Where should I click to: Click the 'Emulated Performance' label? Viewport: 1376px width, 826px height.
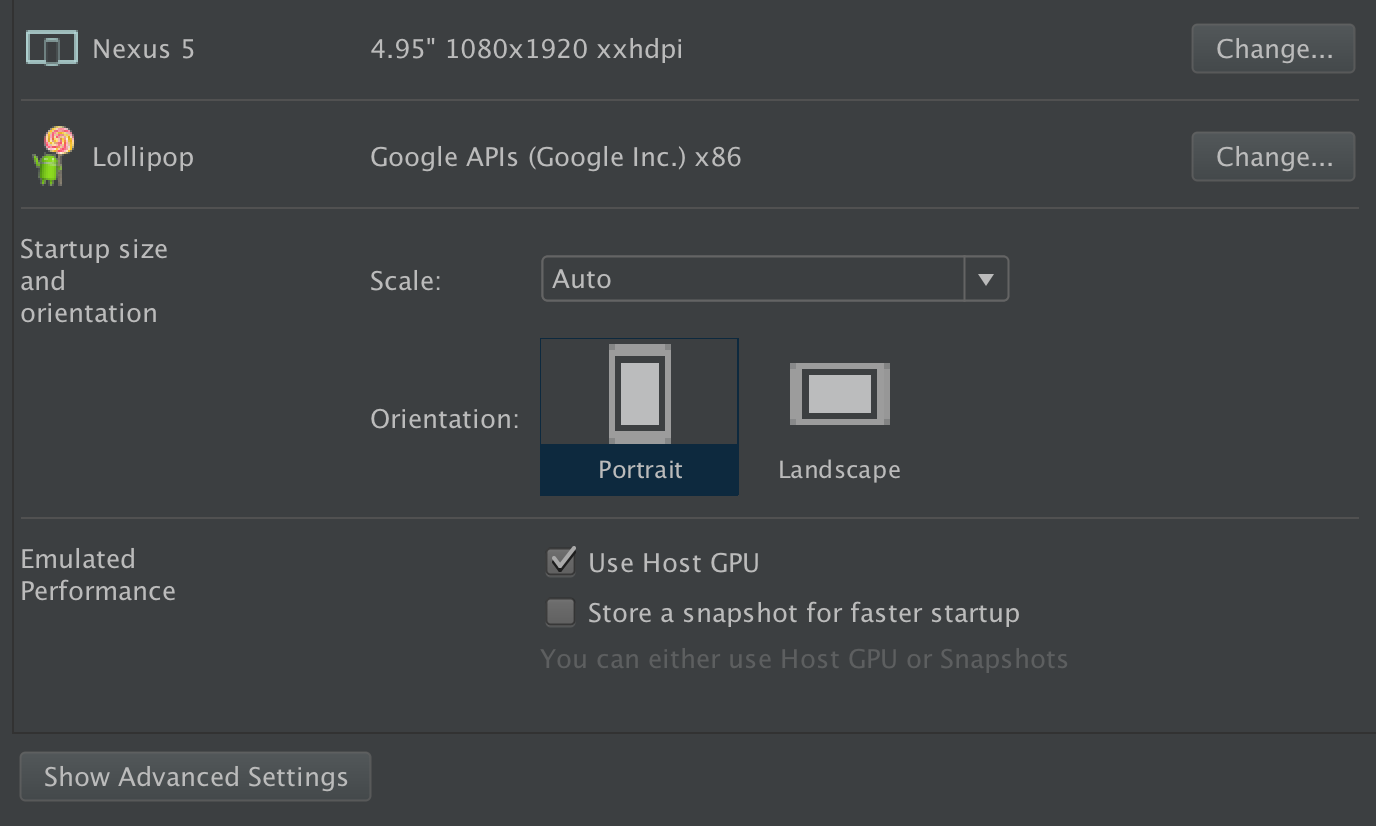coord(98,575)
